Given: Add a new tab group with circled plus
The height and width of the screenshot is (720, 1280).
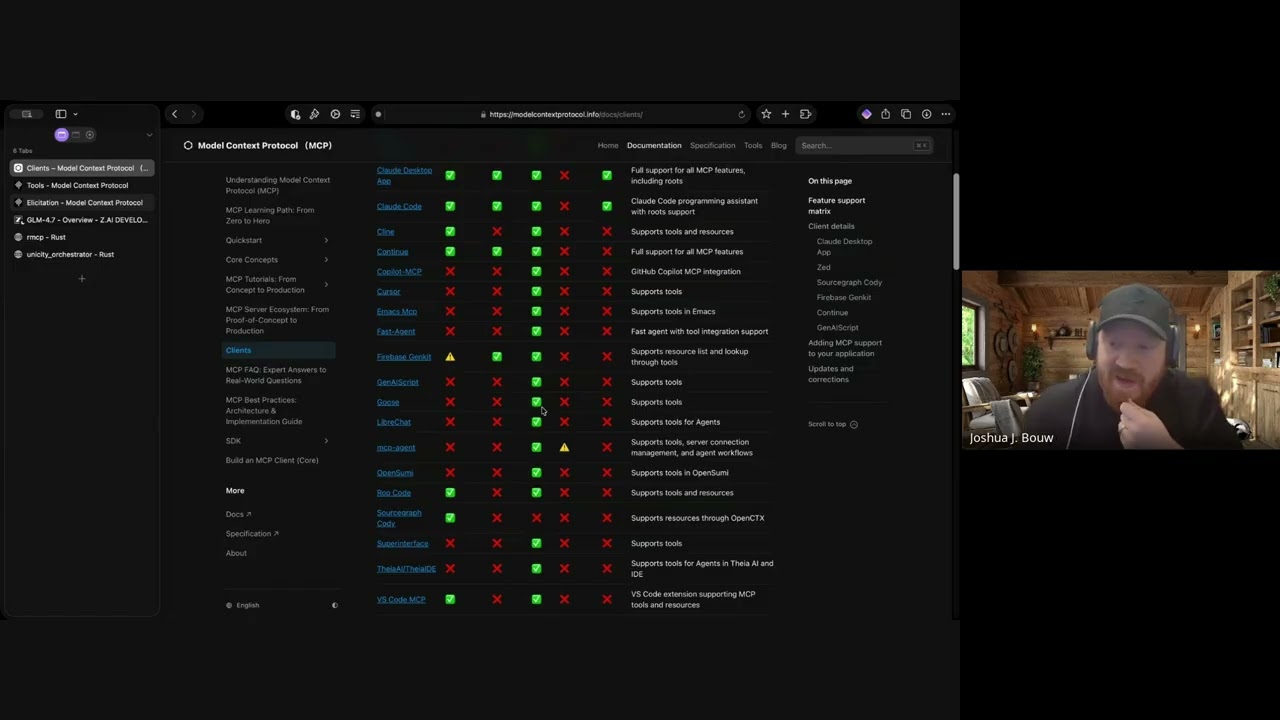Looking at the screenshot, I should (x=89, y=134).
